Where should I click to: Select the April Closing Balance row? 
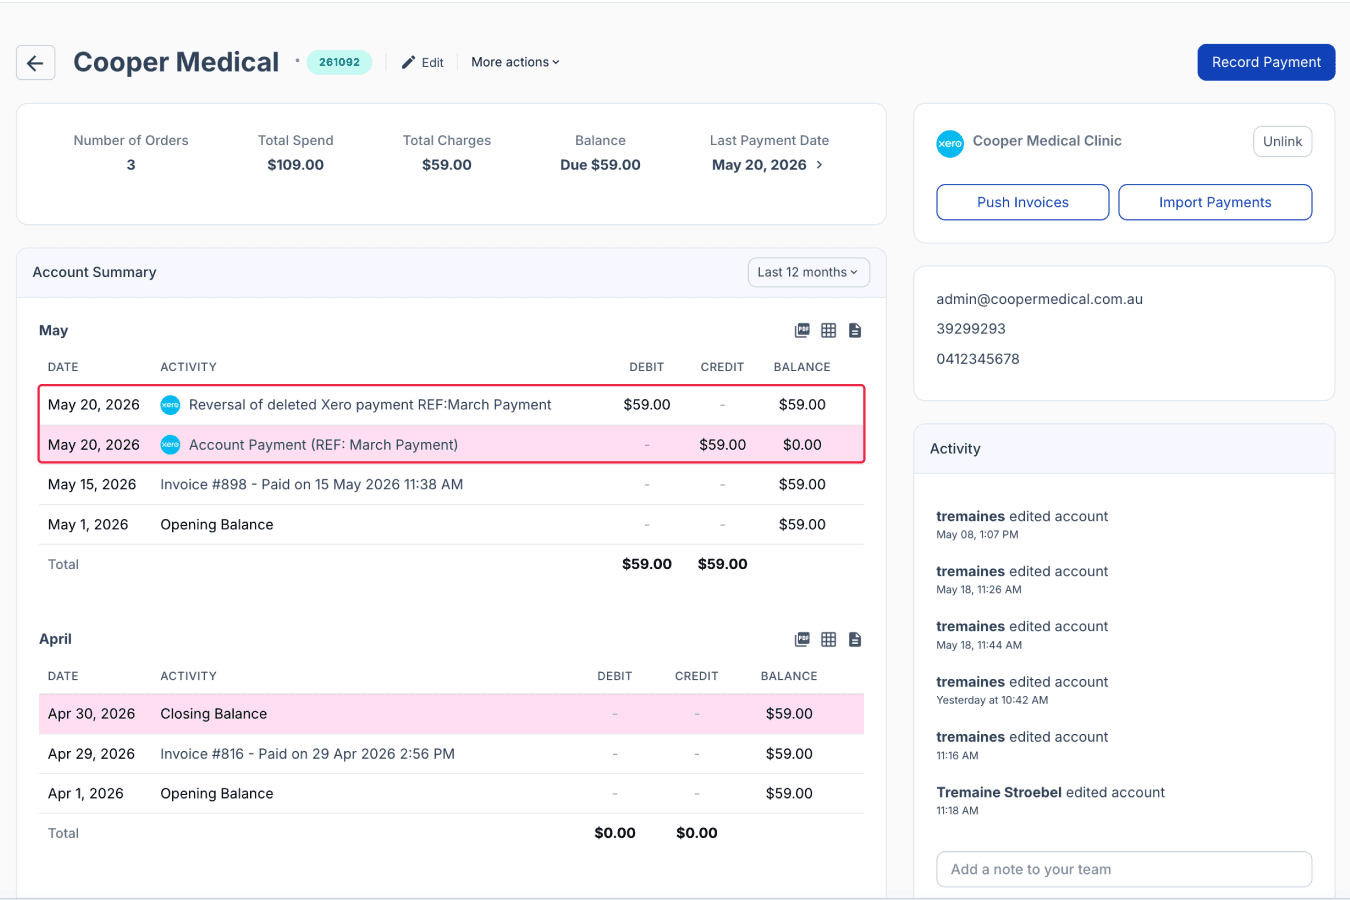pyautogui.click(x=451, y=714)
